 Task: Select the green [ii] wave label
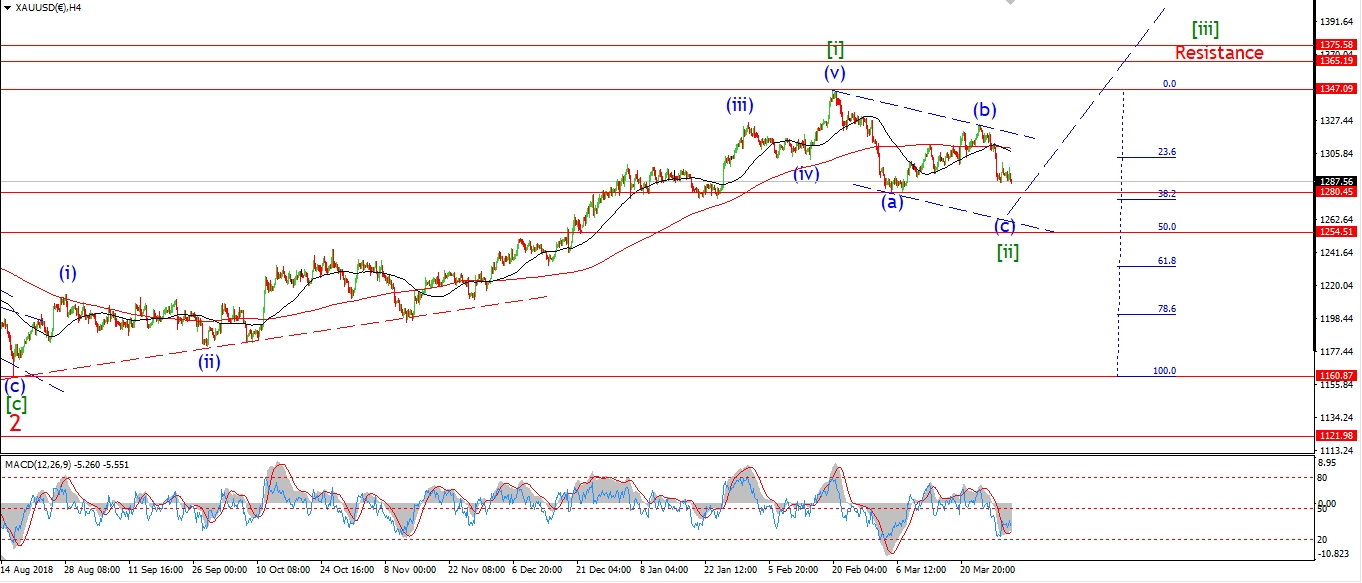tap(1007, 251)
